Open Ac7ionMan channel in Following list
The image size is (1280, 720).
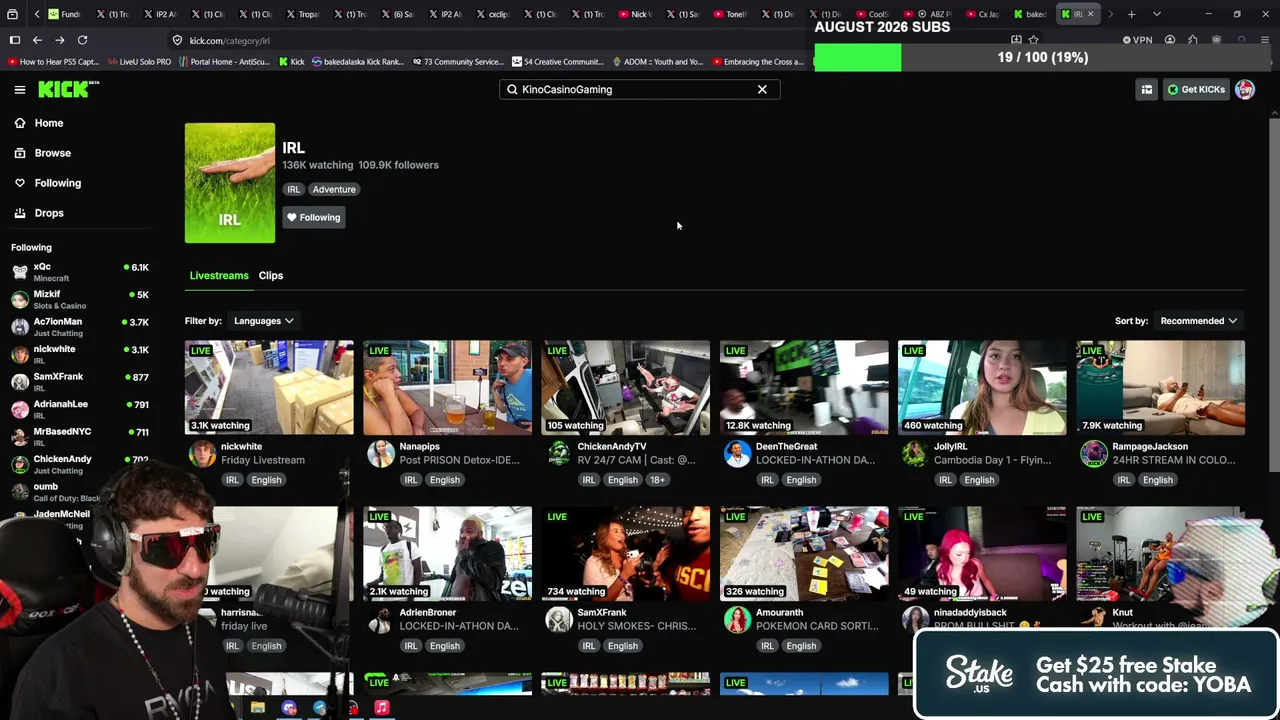80,326
